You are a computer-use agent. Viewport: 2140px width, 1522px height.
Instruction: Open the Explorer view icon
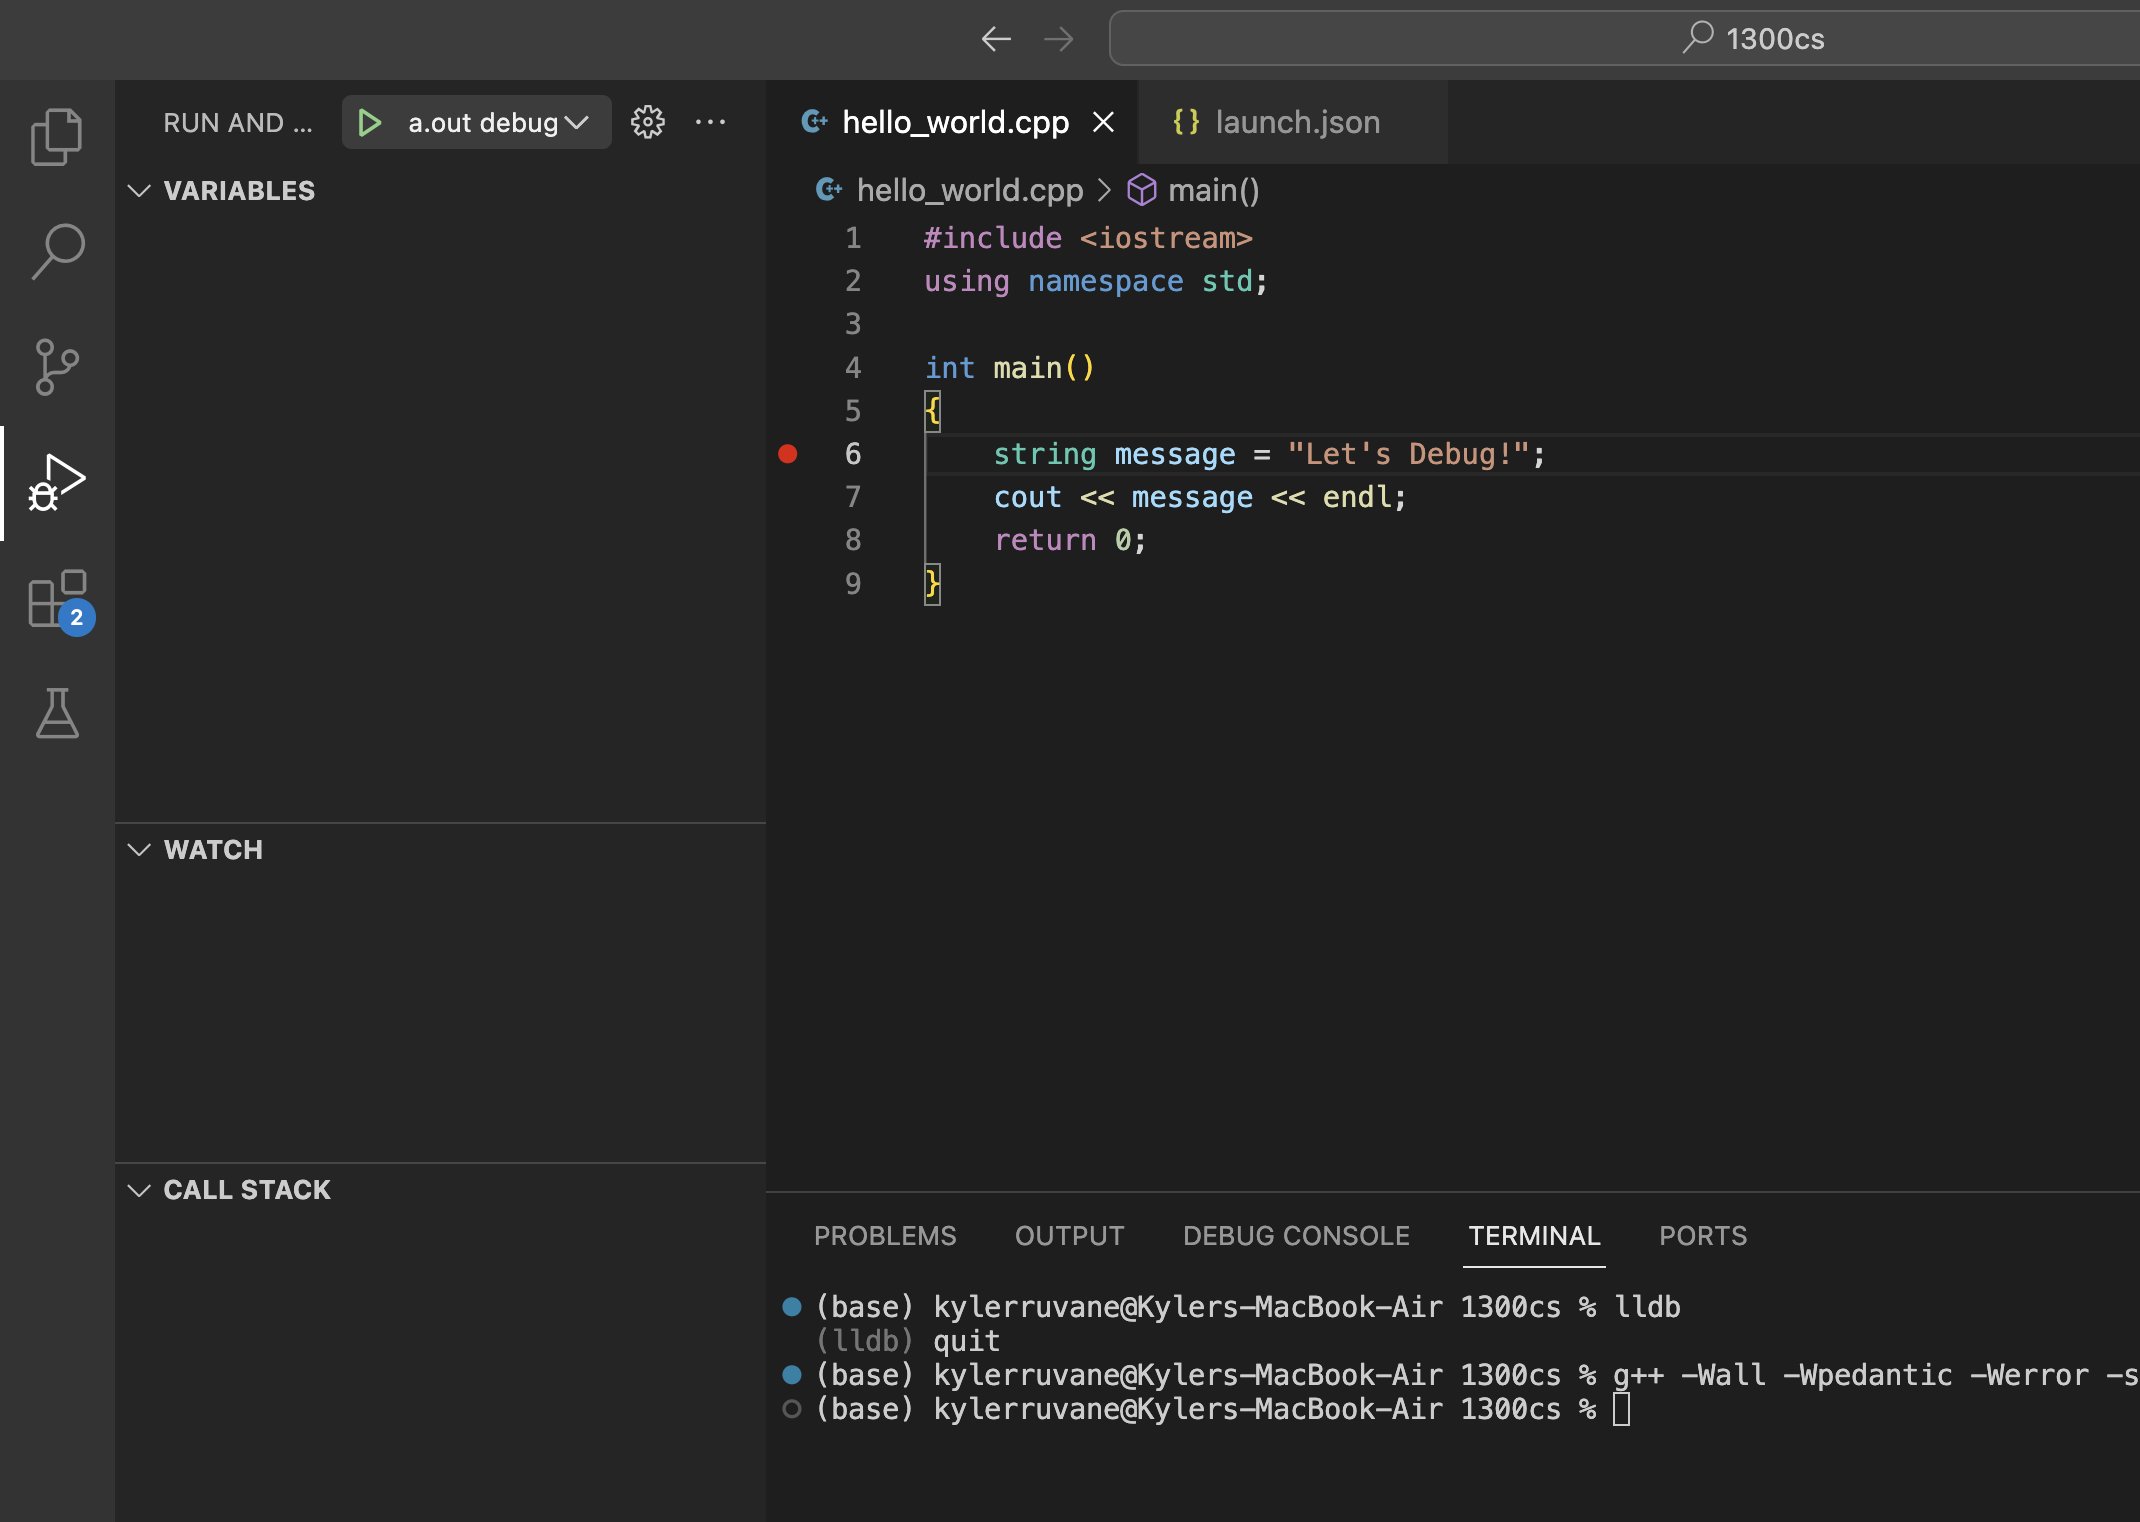tap(57, 137)
